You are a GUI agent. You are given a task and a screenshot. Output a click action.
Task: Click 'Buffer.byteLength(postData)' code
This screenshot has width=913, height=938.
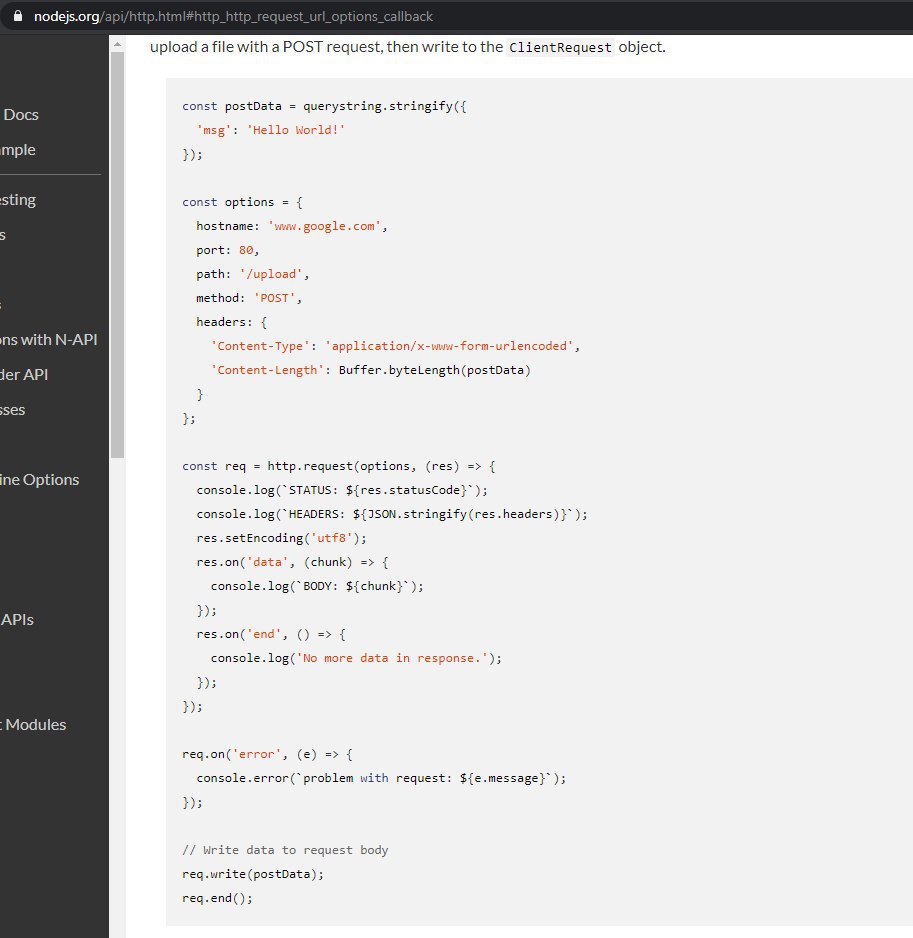(434, 370)
